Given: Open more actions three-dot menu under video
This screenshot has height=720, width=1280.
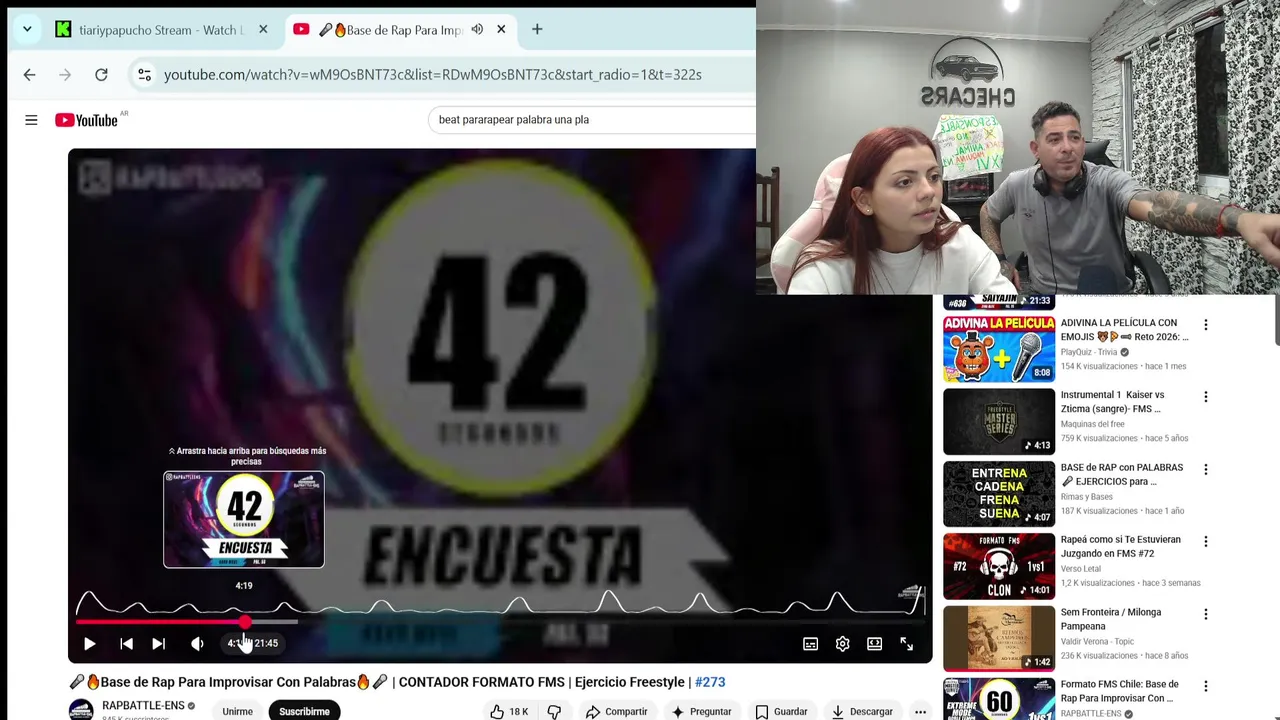Looking at the screenshot, I should [x=920, y=711].
